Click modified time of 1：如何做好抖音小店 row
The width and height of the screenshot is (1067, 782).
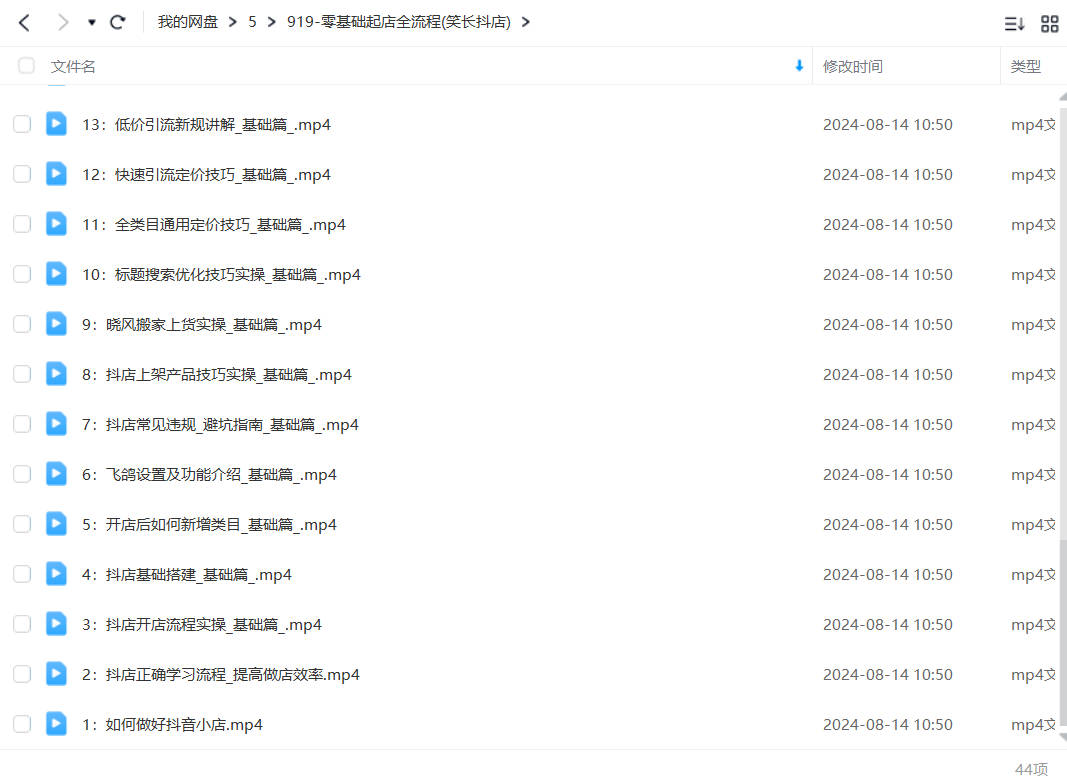click(887, 725)
